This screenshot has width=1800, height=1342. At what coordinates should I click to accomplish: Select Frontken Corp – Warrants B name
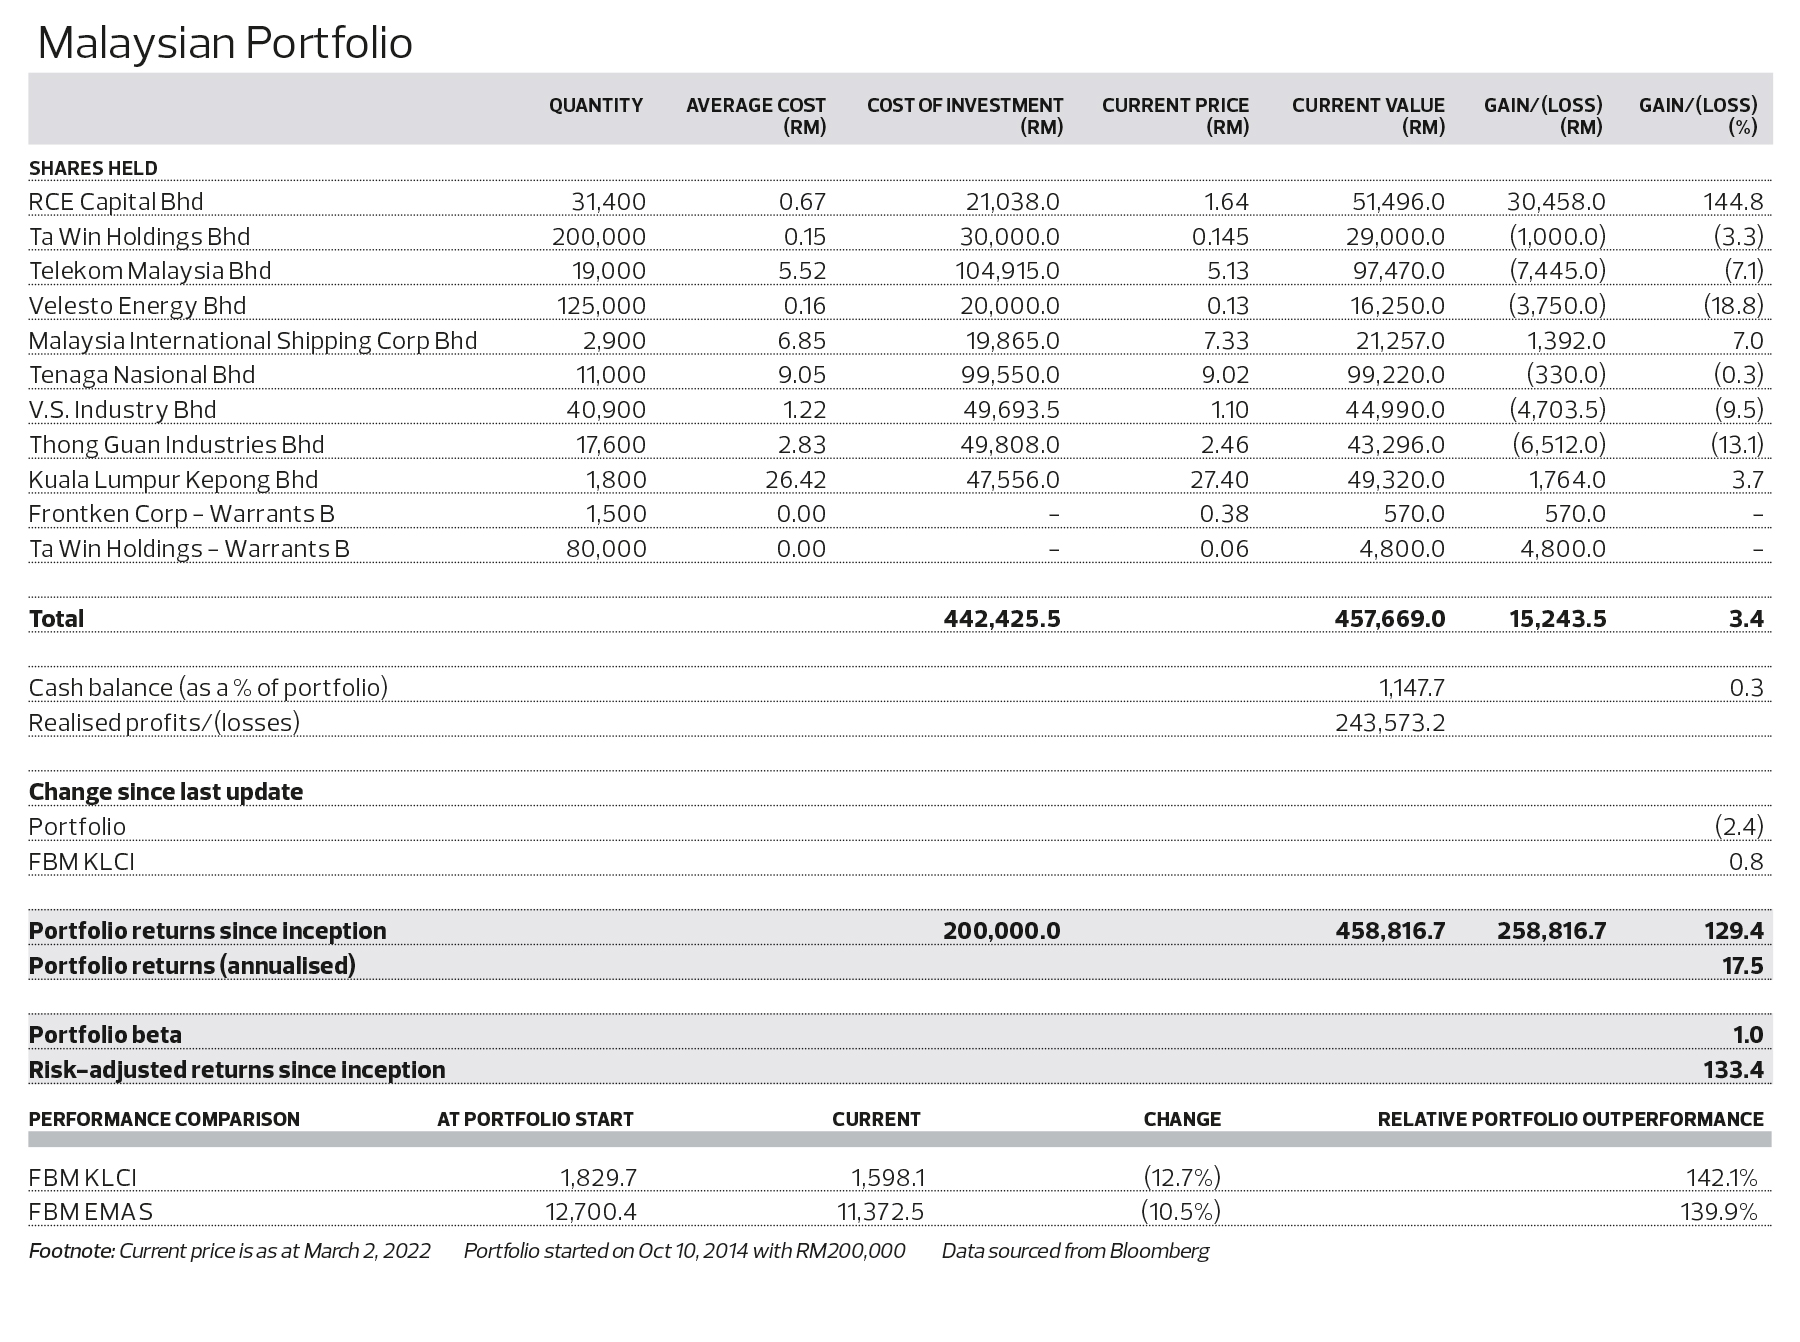(181, 514)
